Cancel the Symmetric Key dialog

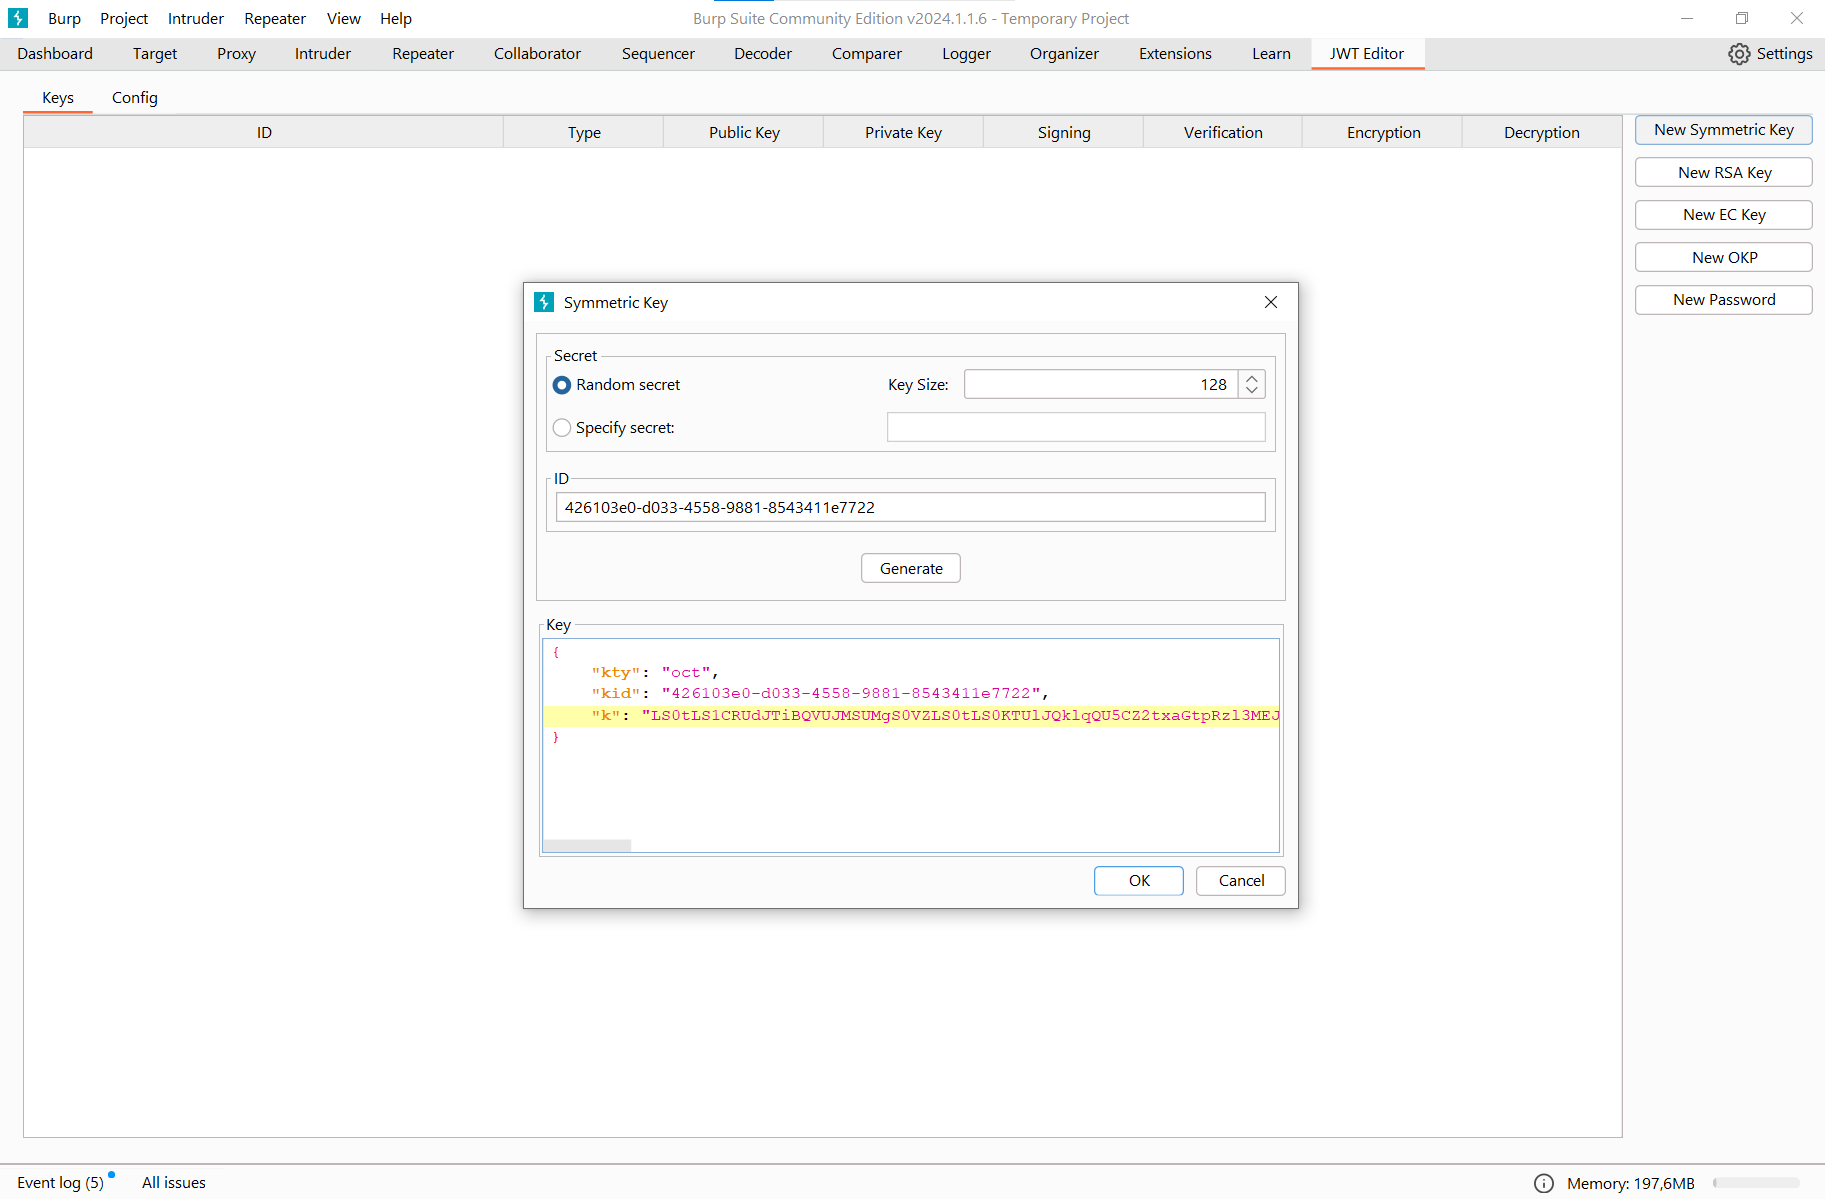pos(1241,881)
